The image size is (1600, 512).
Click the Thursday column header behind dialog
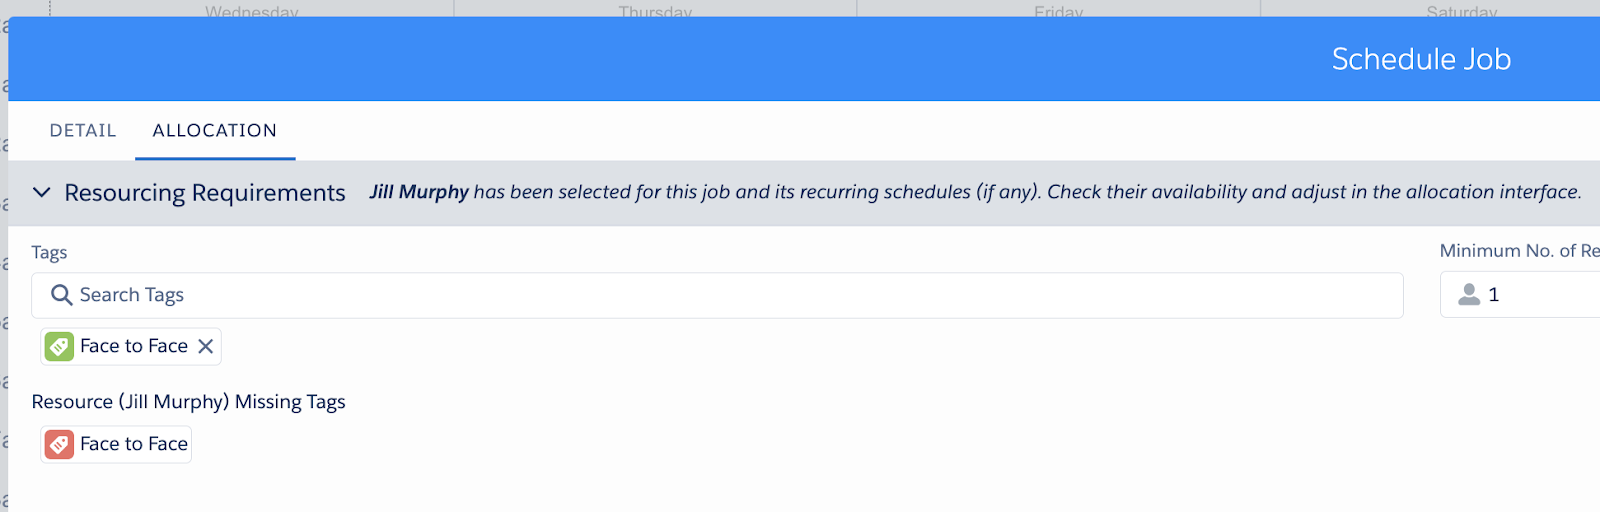(655, 11)
